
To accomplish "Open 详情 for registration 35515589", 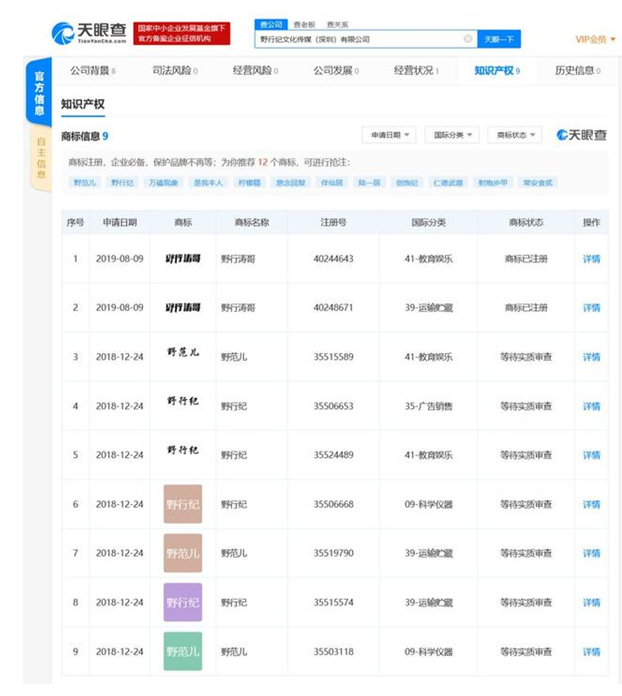I will coord(591,357).
